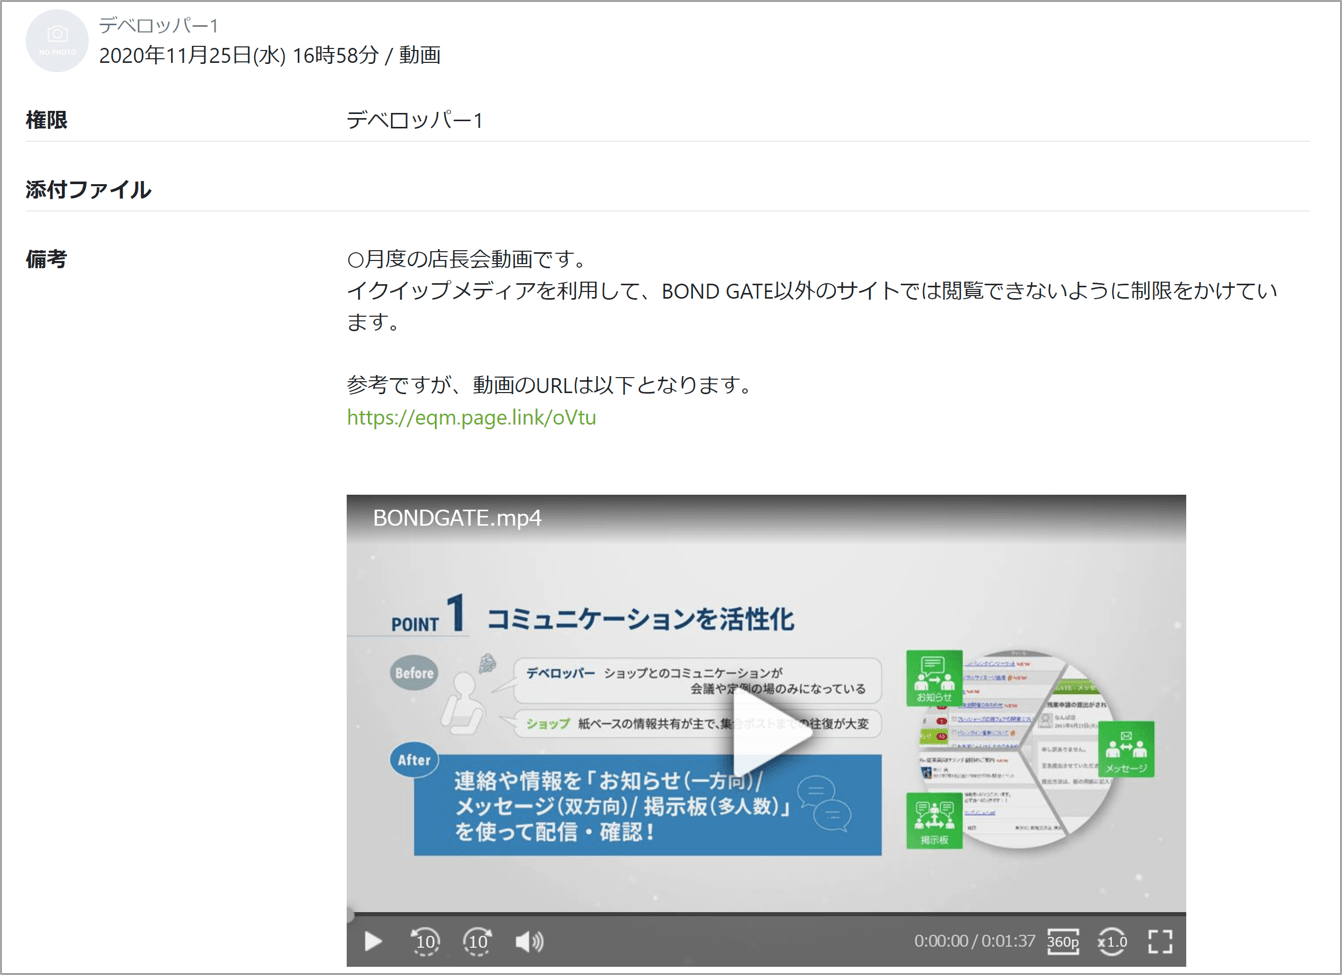Rewind the video 10 seconds
The image size is (1342, 975).
pos(425,941)
